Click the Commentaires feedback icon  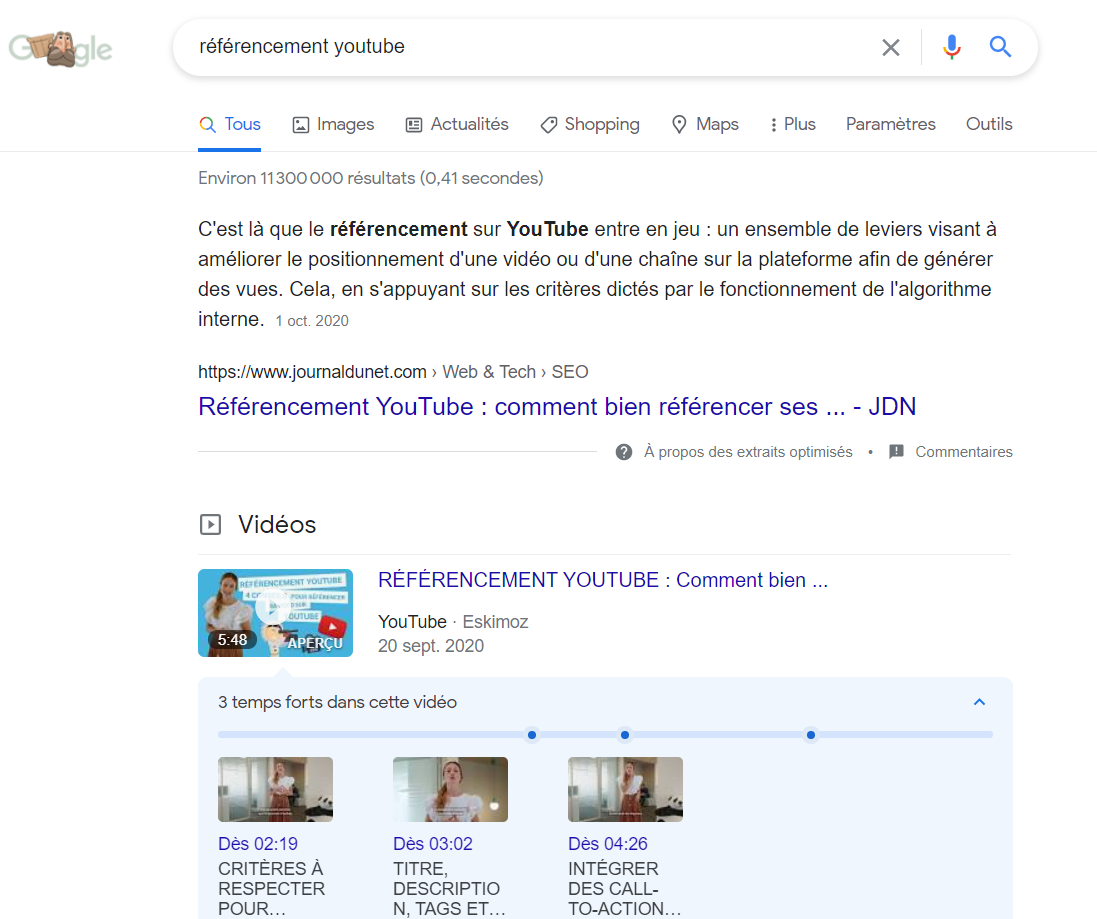click(896, 452)
